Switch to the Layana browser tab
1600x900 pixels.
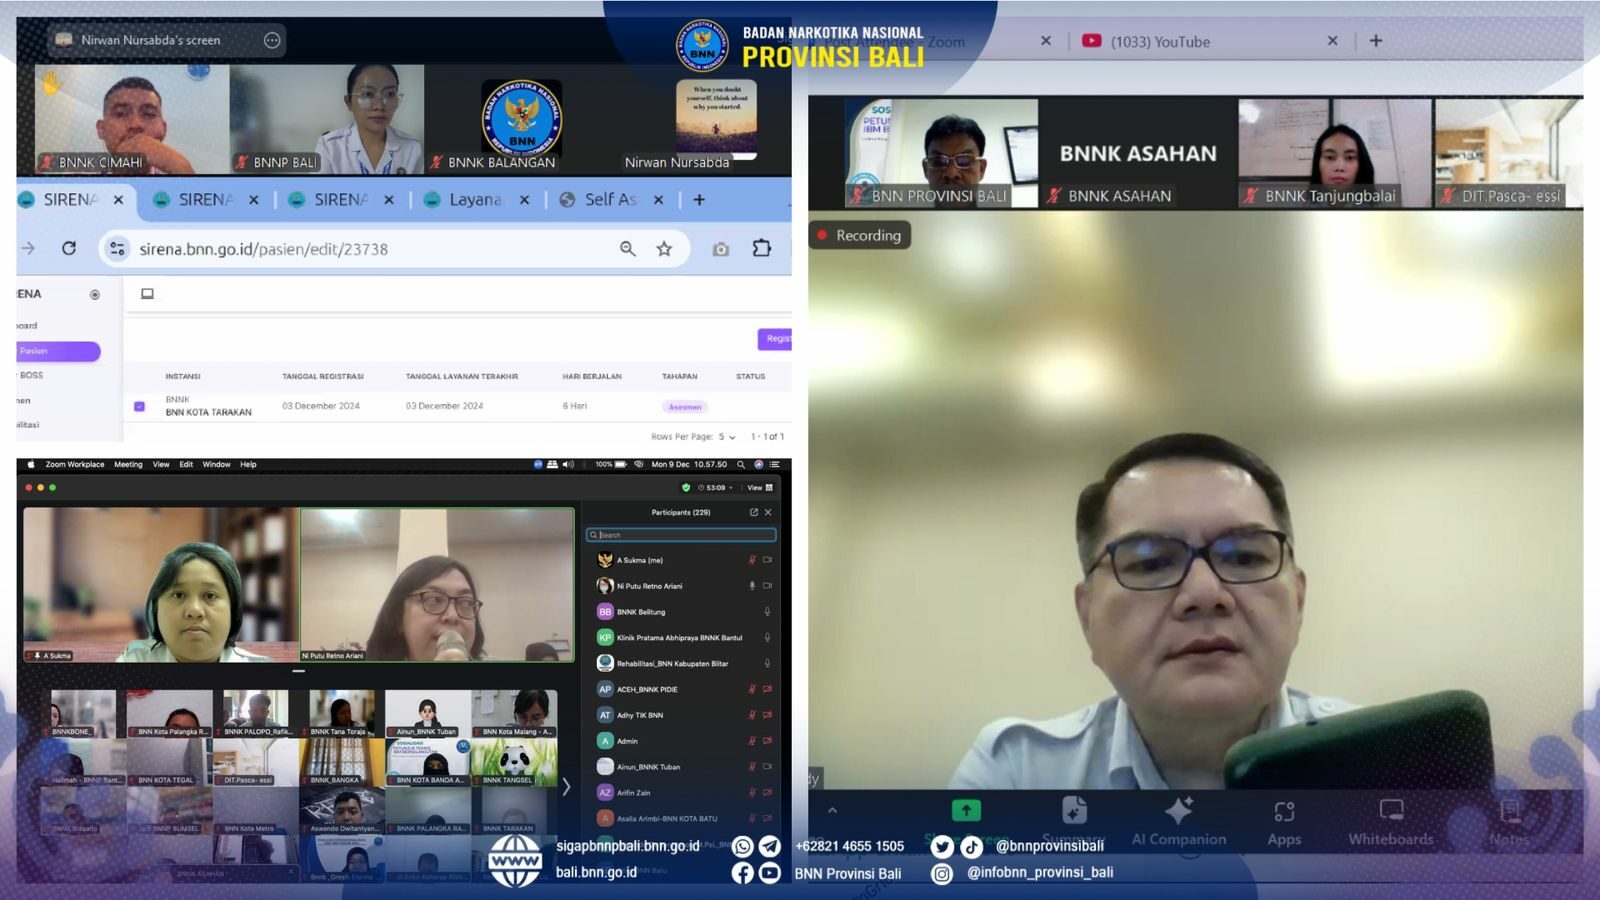pos(476,200)
